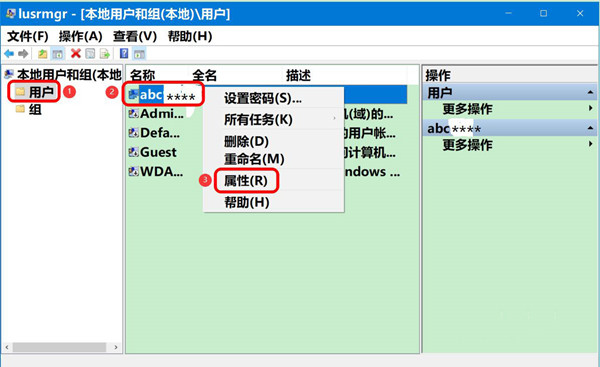The height and width of the screenshot is (367, 600).
Task: Choose 重命名(M) in context menu
Action: (254, 159)
